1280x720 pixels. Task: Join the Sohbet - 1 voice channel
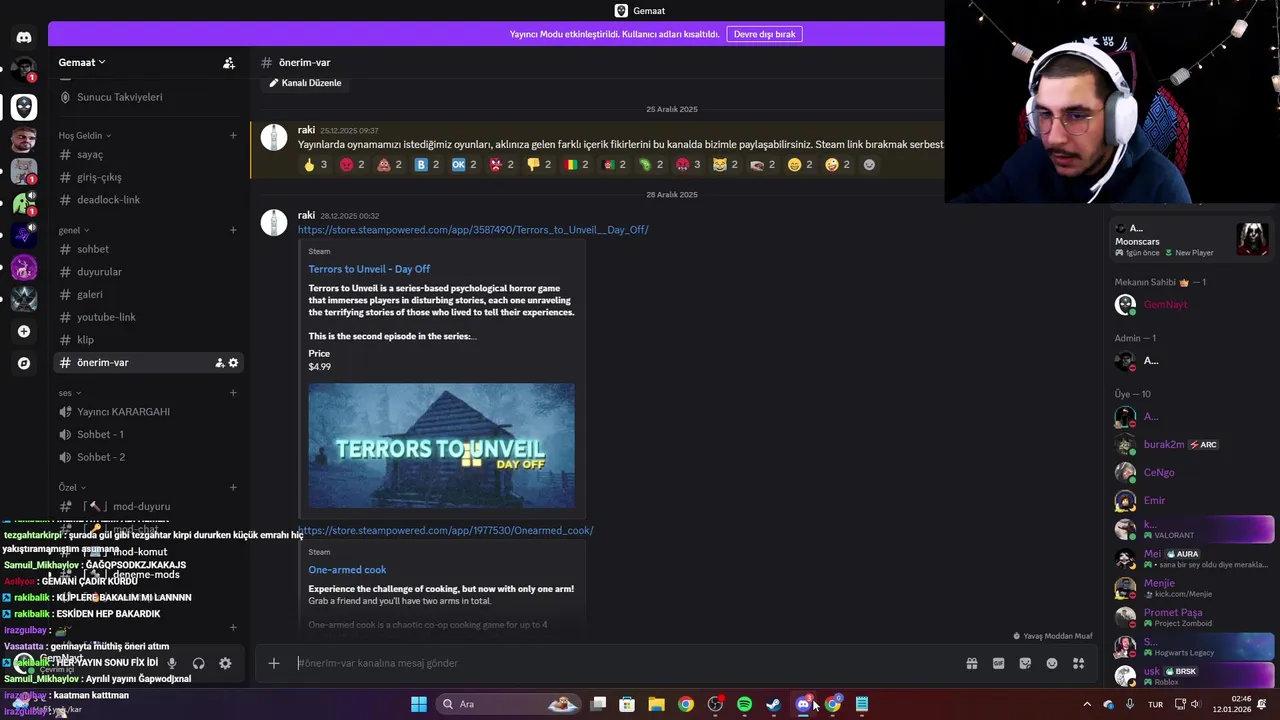pyautogui.click(x=148, y=435)
